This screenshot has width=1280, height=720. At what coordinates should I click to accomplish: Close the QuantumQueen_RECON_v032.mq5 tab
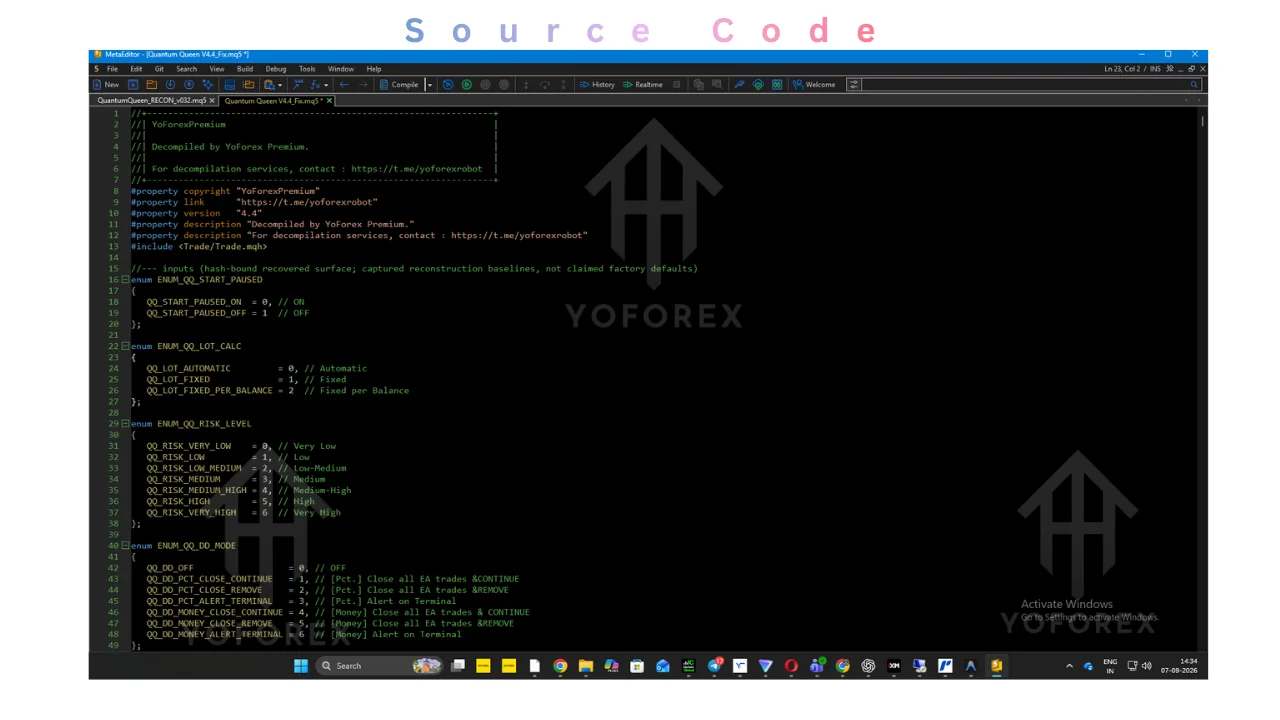(212, 100)
